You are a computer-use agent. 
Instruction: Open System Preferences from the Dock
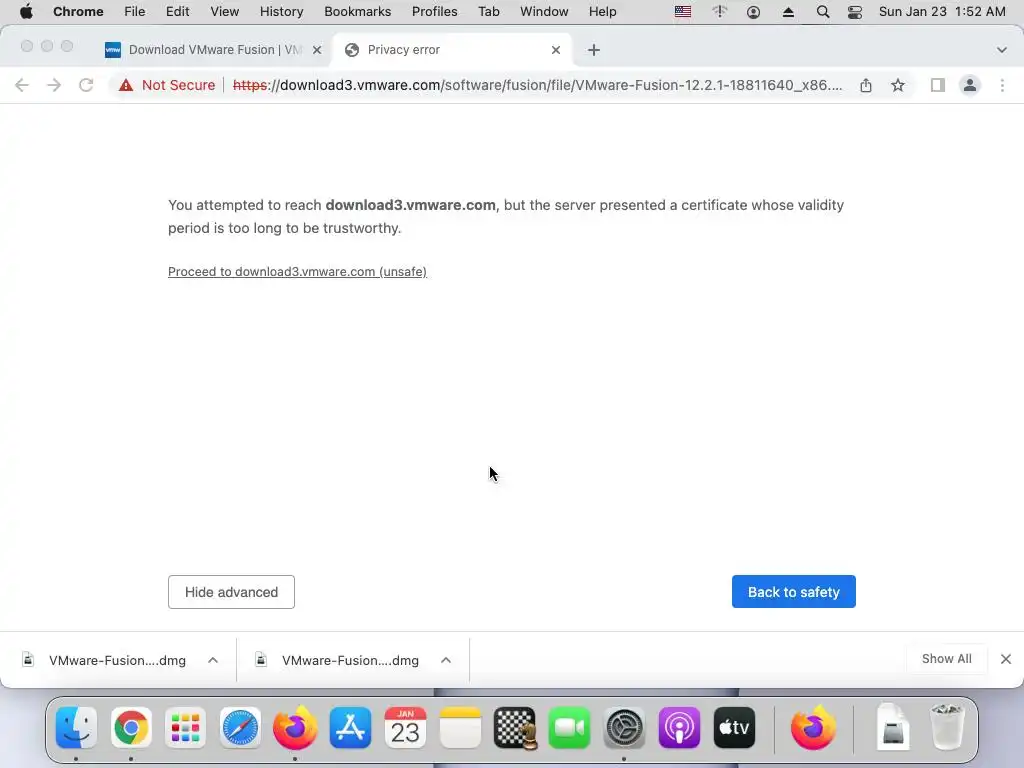pos(624,728)
